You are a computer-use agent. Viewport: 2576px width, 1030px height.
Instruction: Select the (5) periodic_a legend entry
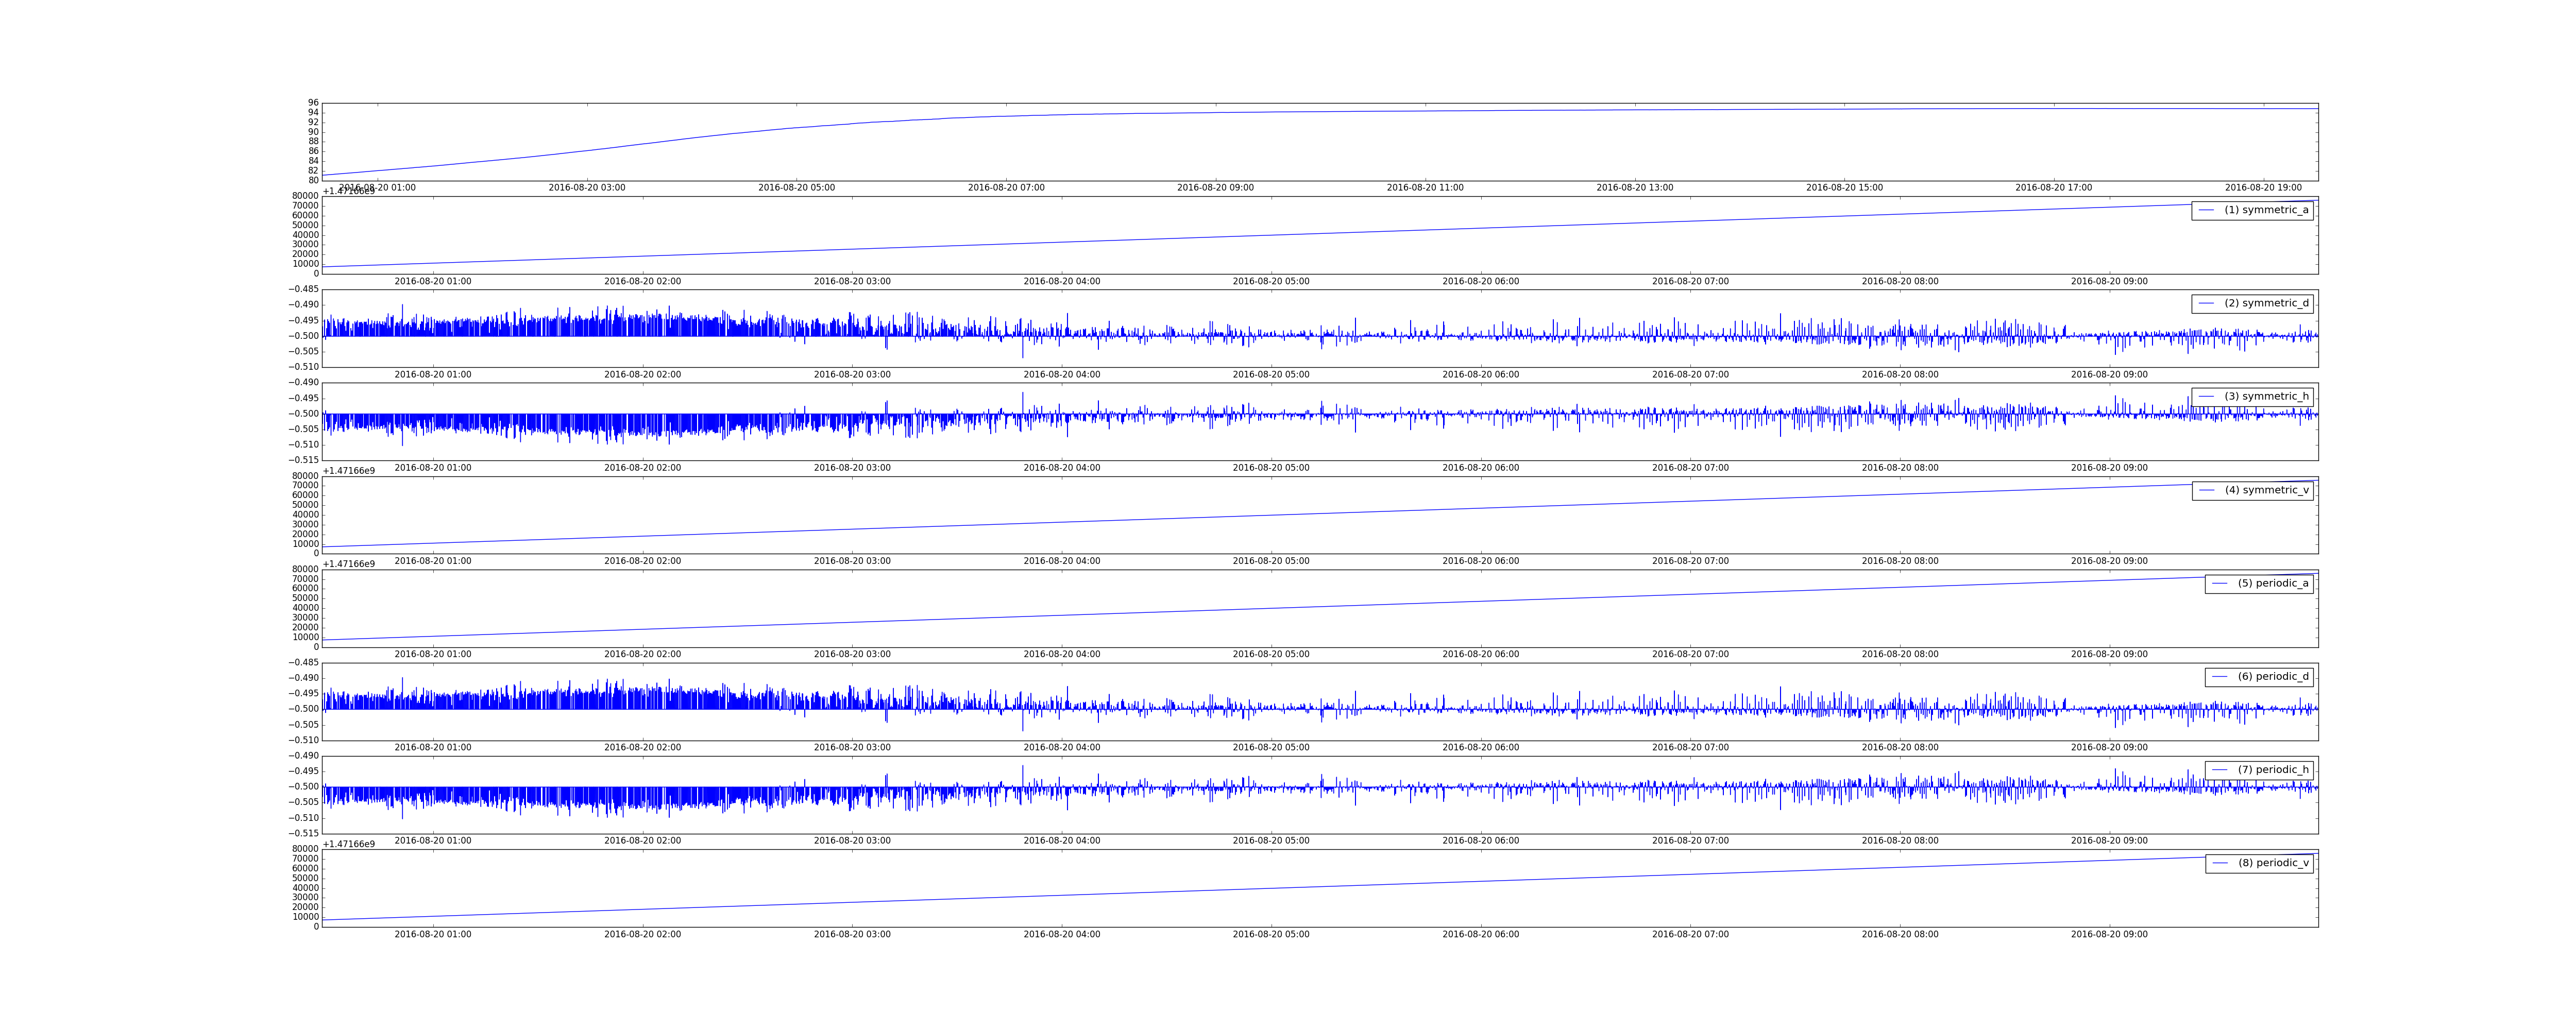[2273, 583]
